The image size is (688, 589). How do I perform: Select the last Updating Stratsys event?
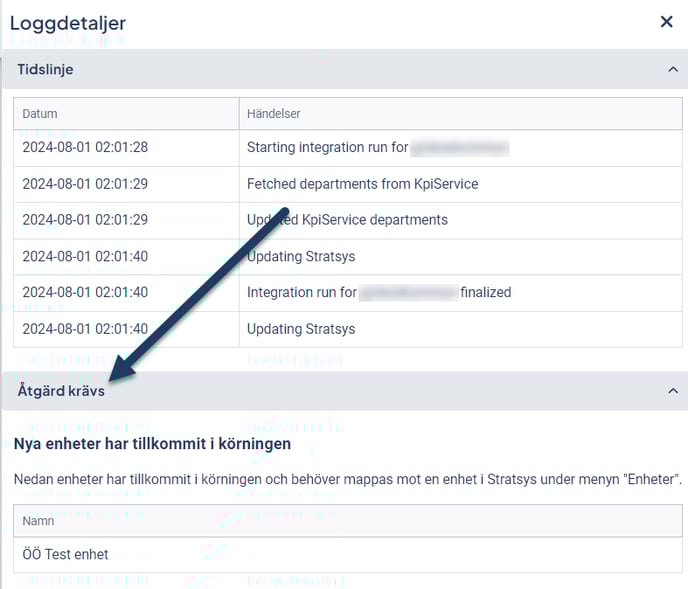(x=301, y=329)
